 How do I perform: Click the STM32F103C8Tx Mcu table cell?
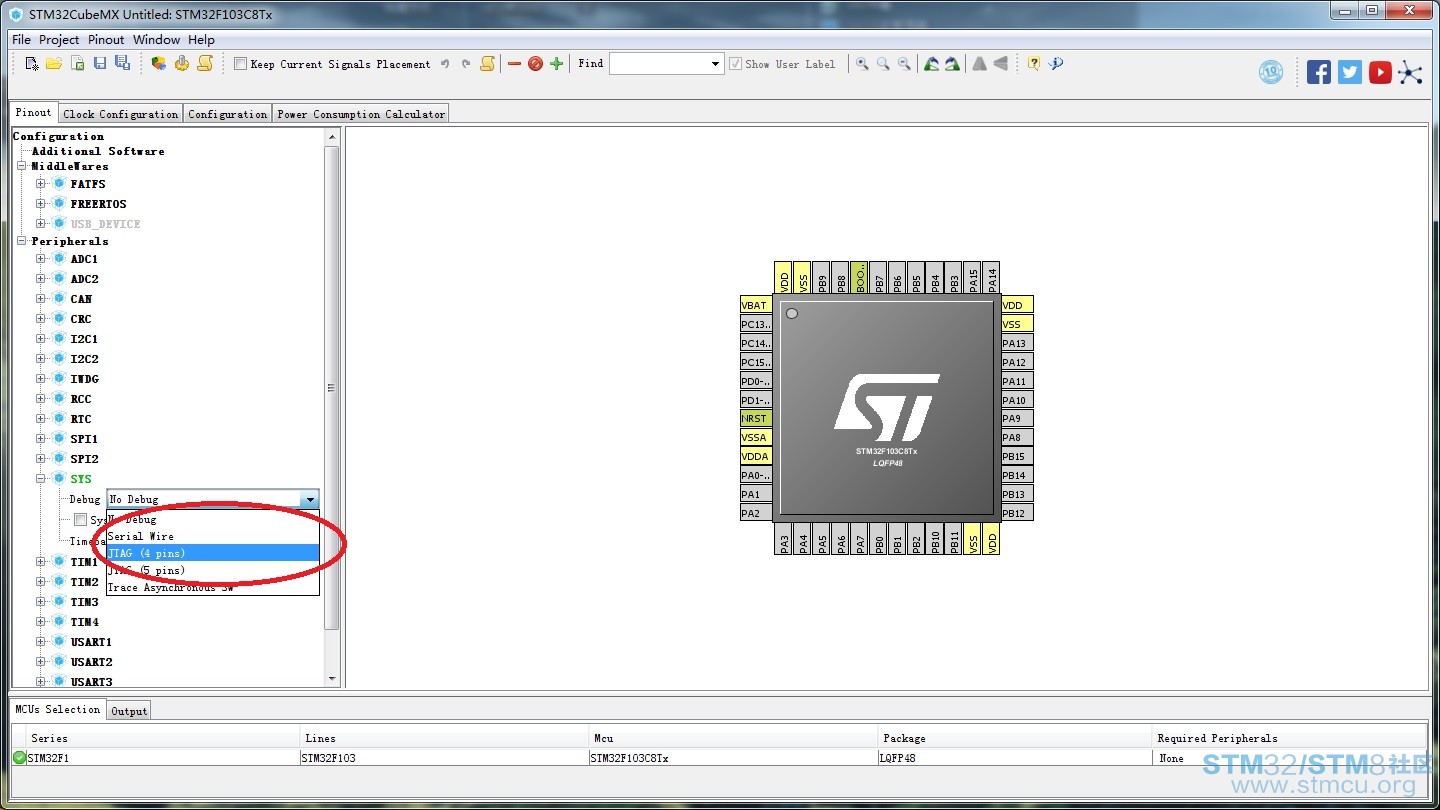733,758
